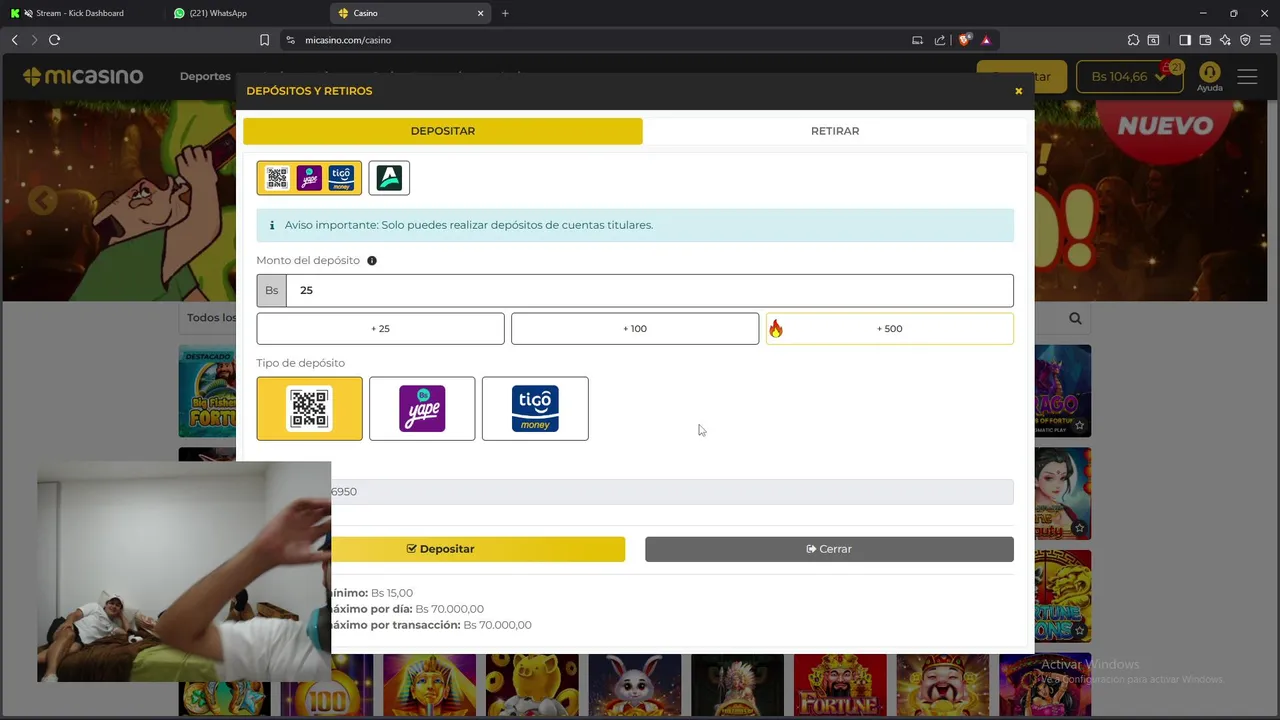Open the Egyptian pharaoh slot thumbnail
The width and height of the screenshot is (1280, 720).
tap(429, 685)
